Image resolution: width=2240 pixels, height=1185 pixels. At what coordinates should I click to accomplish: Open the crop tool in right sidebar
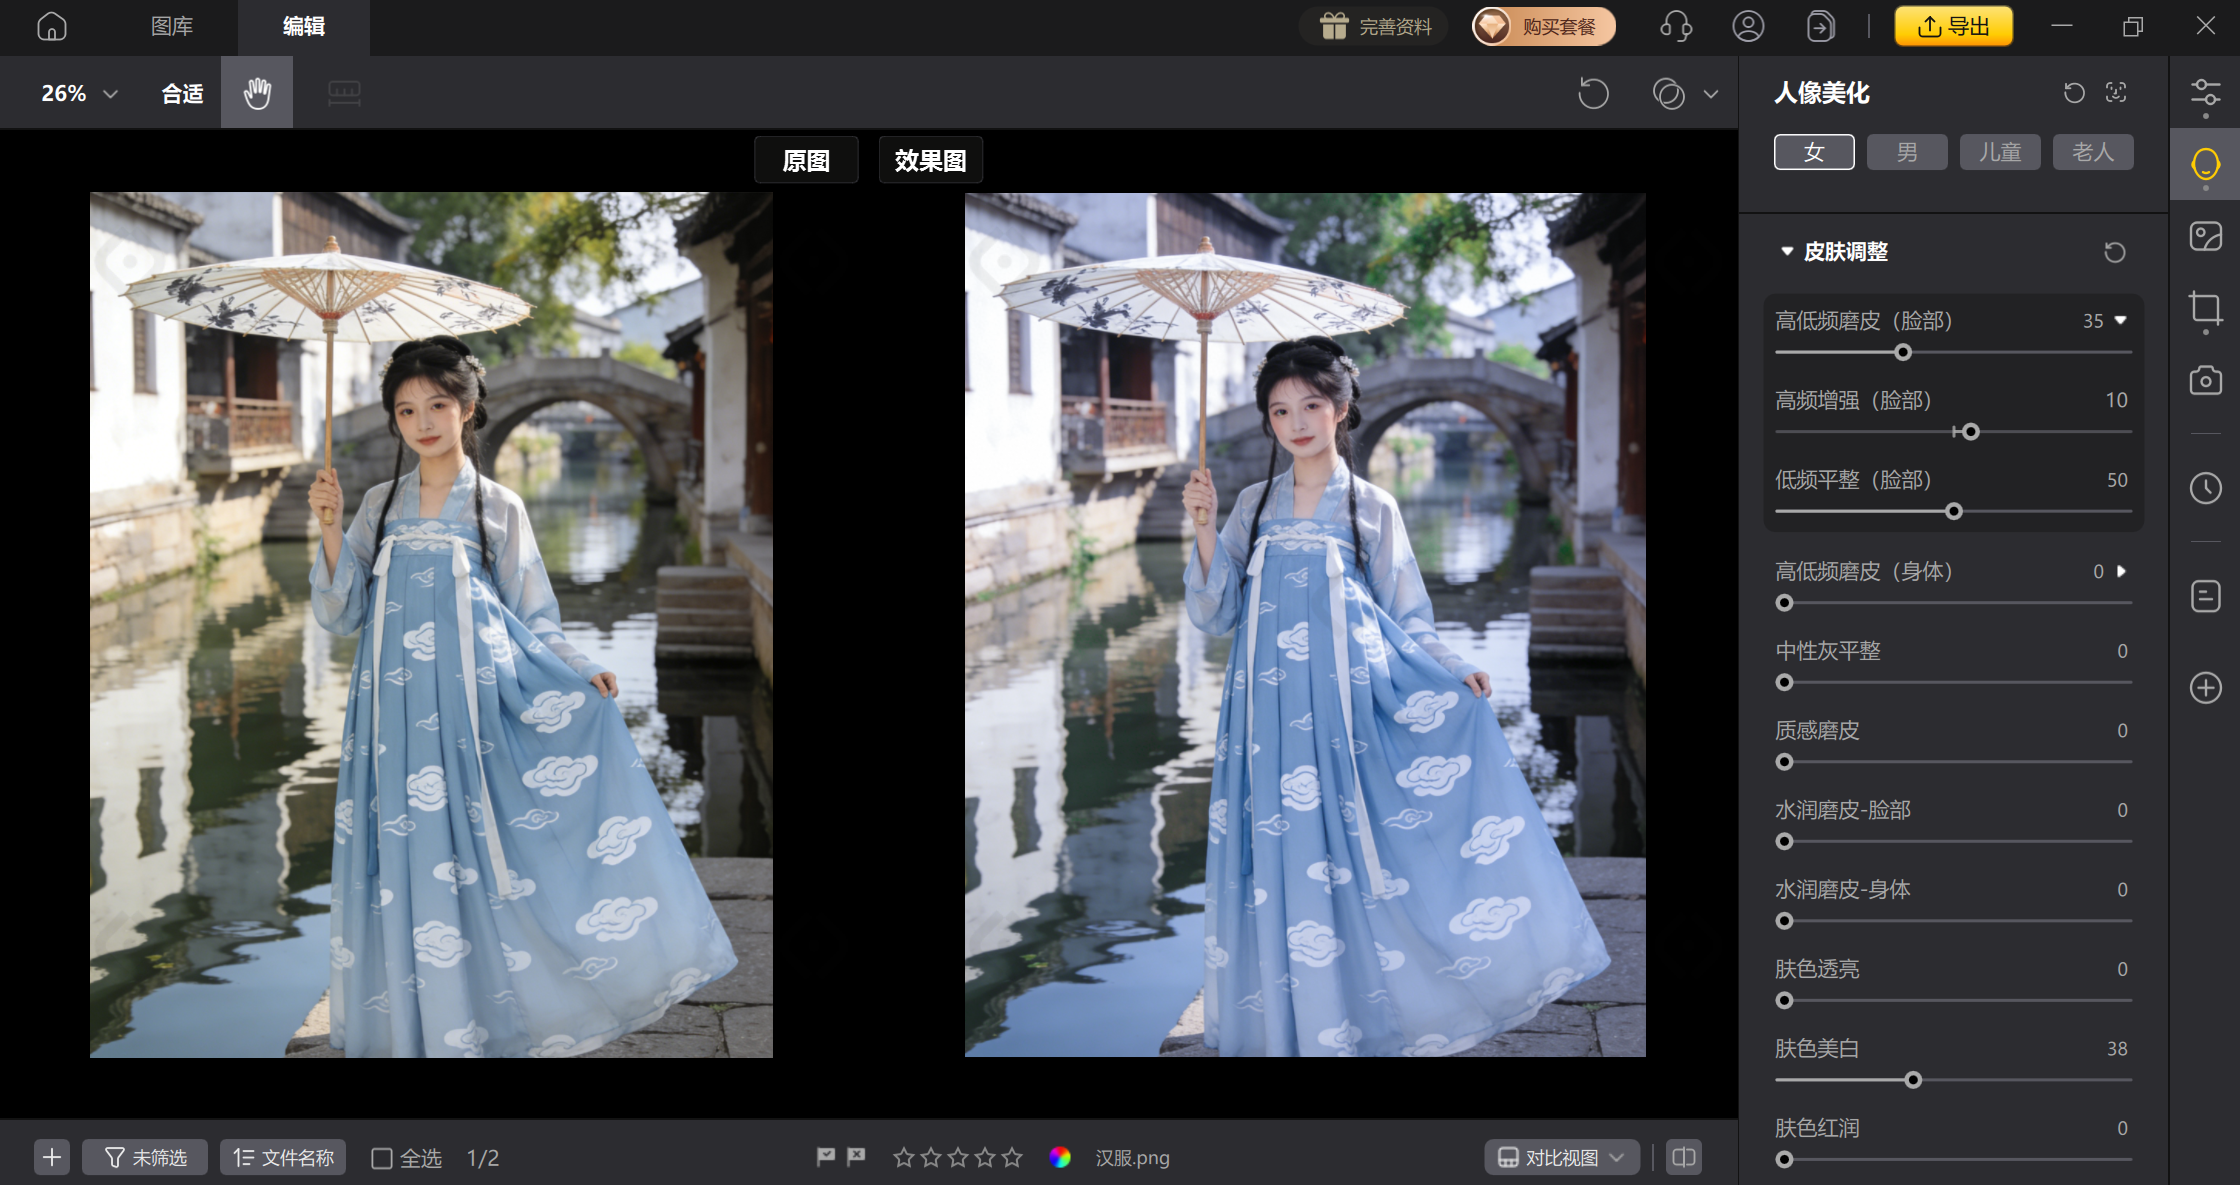coord(2205,310)
